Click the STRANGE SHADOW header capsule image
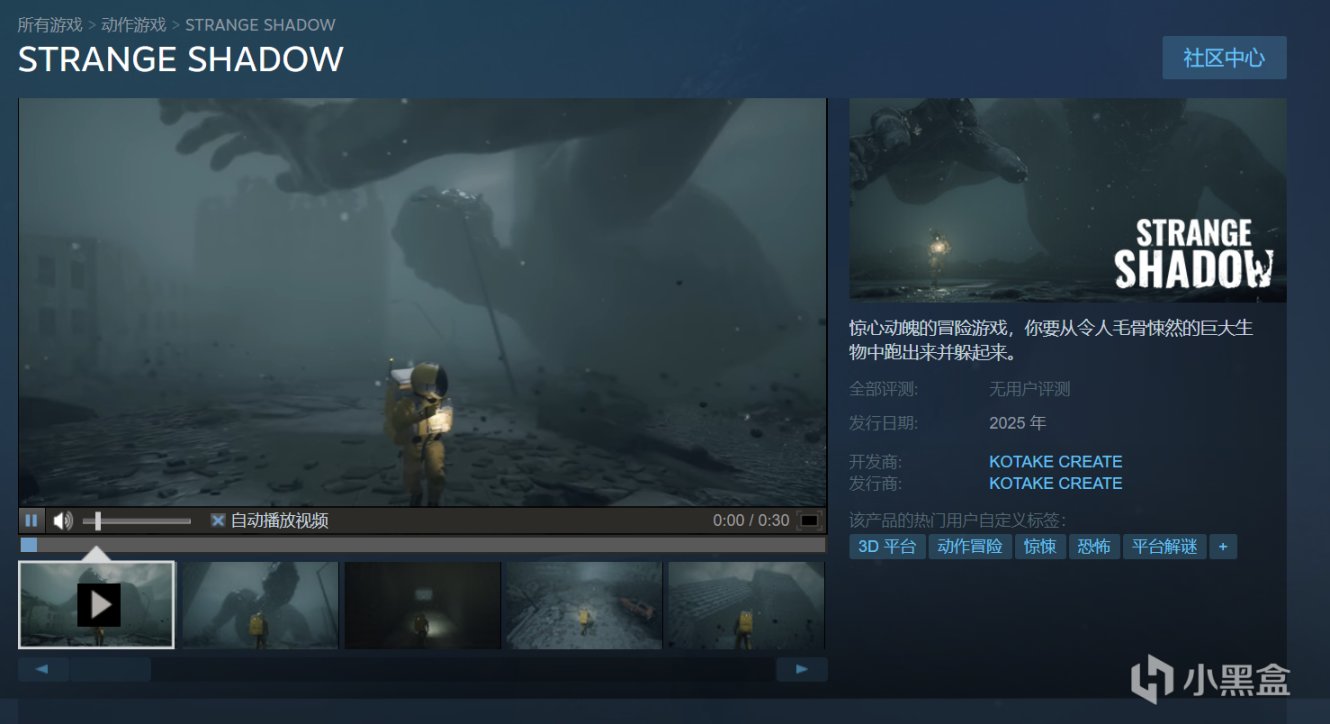1330x724 pixels. point(1068,200)
